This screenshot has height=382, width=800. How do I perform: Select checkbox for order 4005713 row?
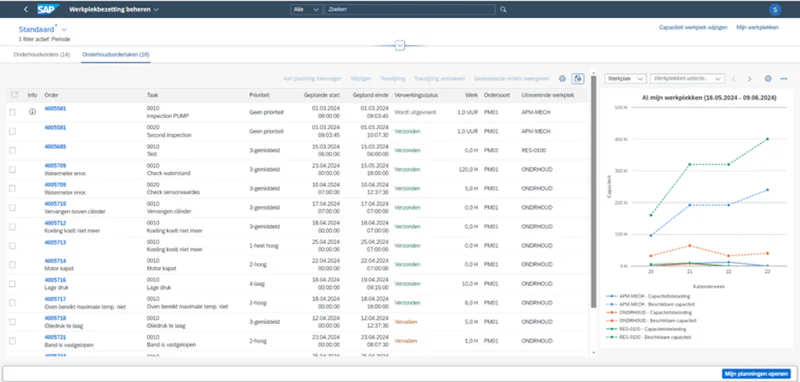[12, 245]
